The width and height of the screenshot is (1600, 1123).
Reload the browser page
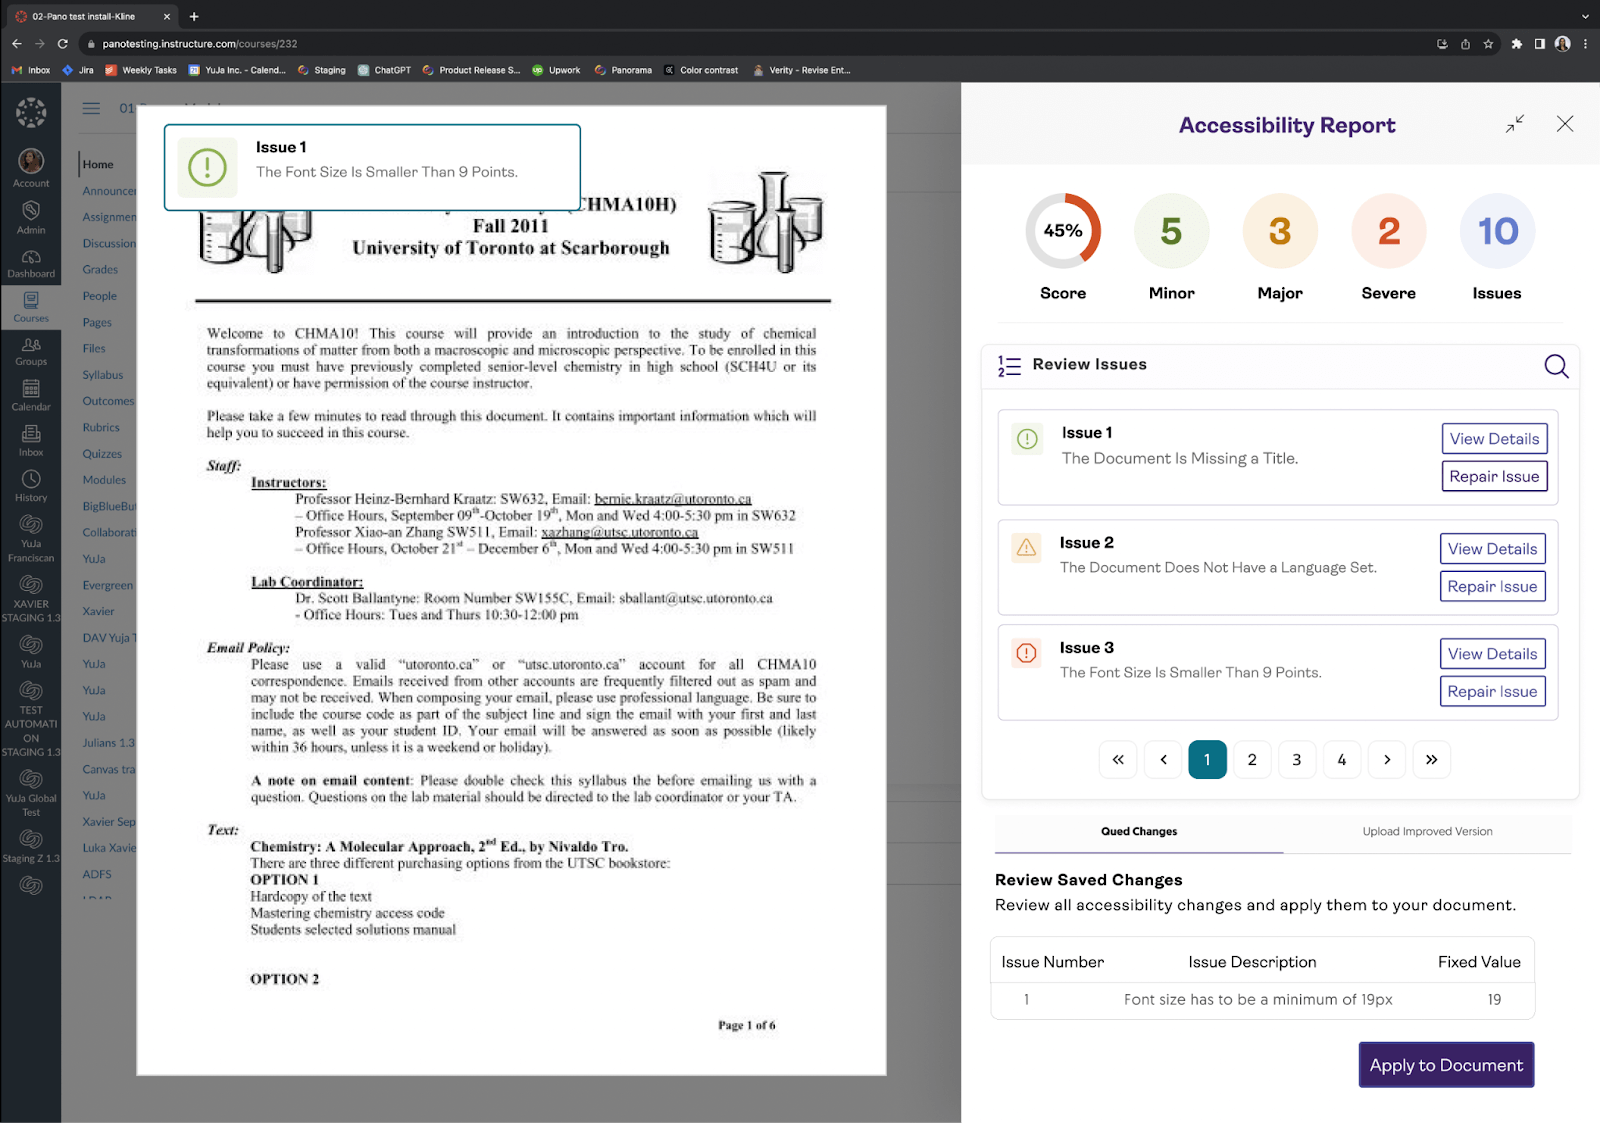tap(63, 44)
